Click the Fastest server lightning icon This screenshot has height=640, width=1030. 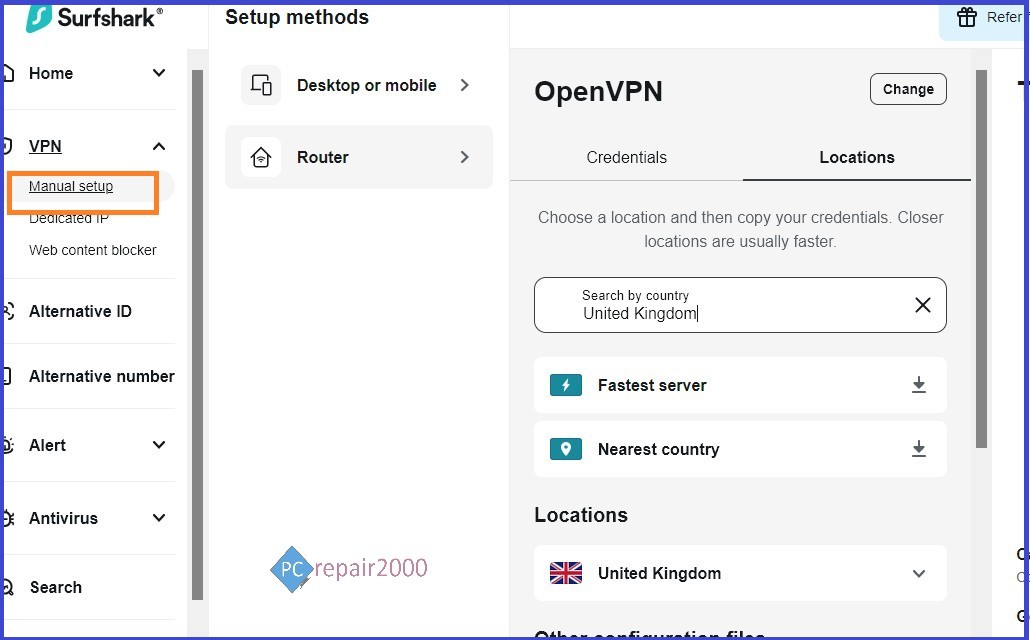(566, 385)
